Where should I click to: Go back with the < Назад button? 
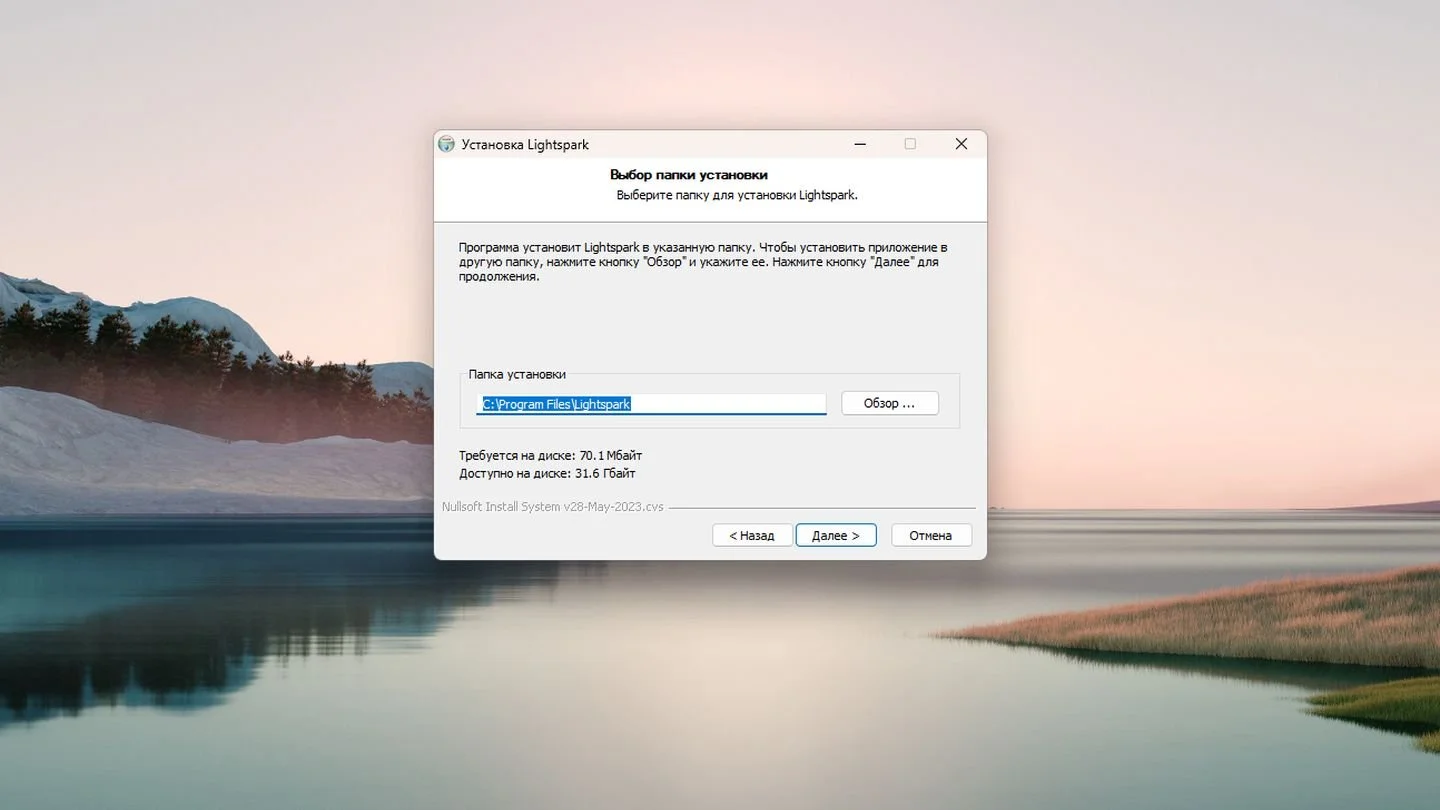(x=752, y=535)
